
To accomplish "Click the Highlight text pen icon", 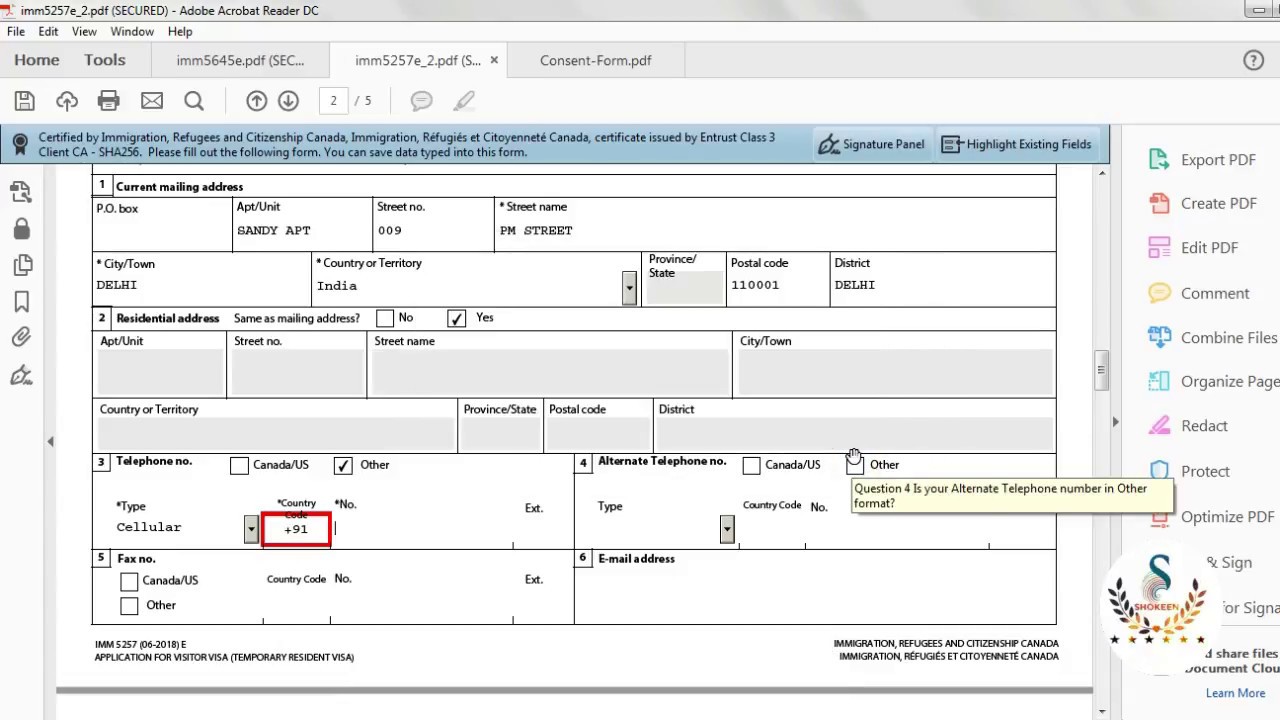I will point(464,101).
